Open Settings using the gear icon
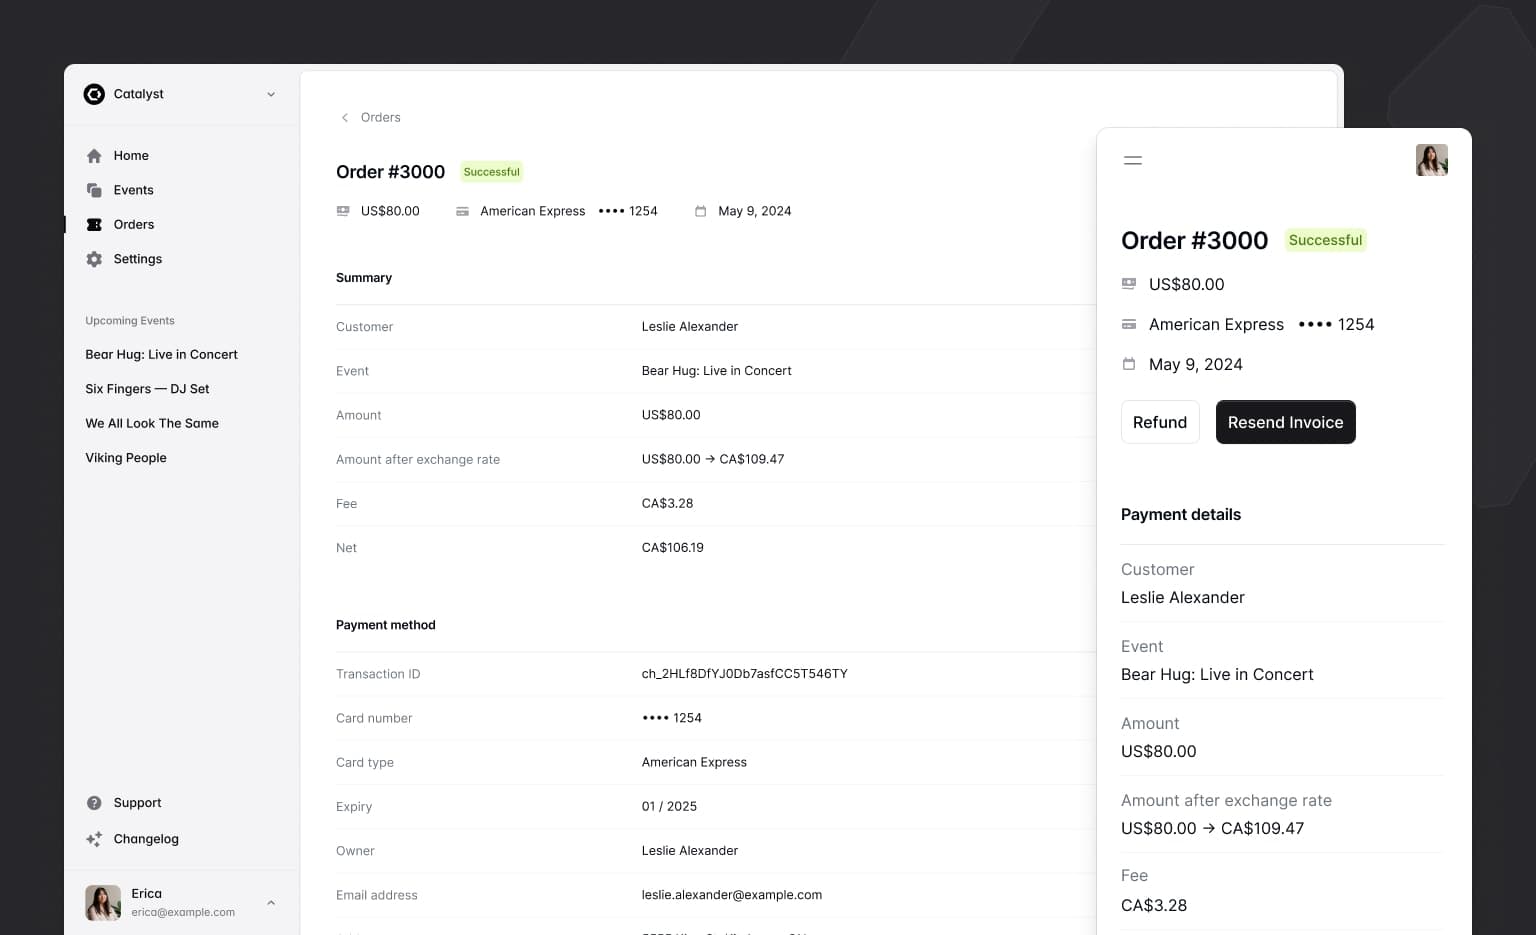 pos(94,258)
